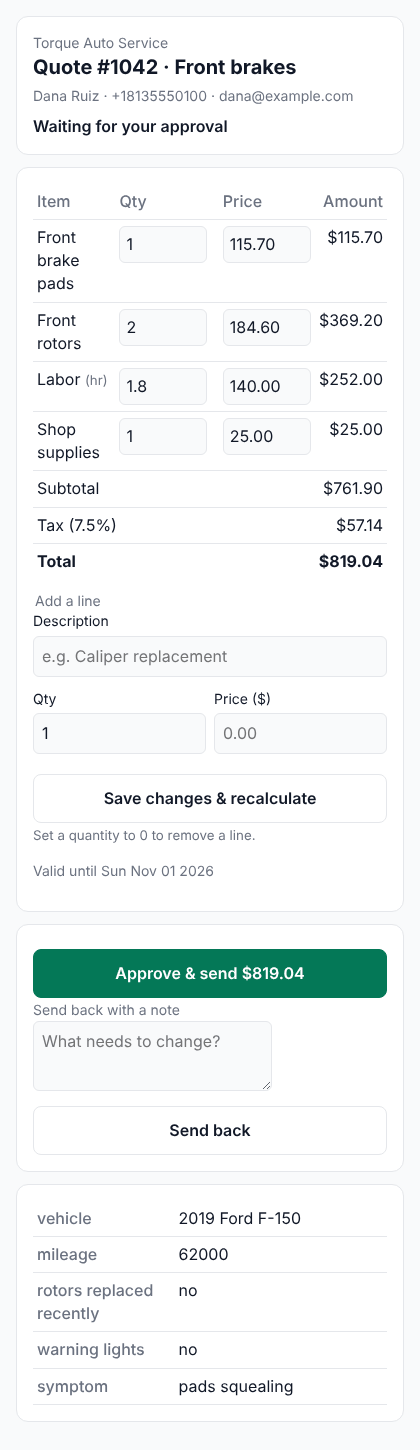Select the Labor price field showing 140.00
The width and height of the screenshot is (420, 1450).
[267, 386]
